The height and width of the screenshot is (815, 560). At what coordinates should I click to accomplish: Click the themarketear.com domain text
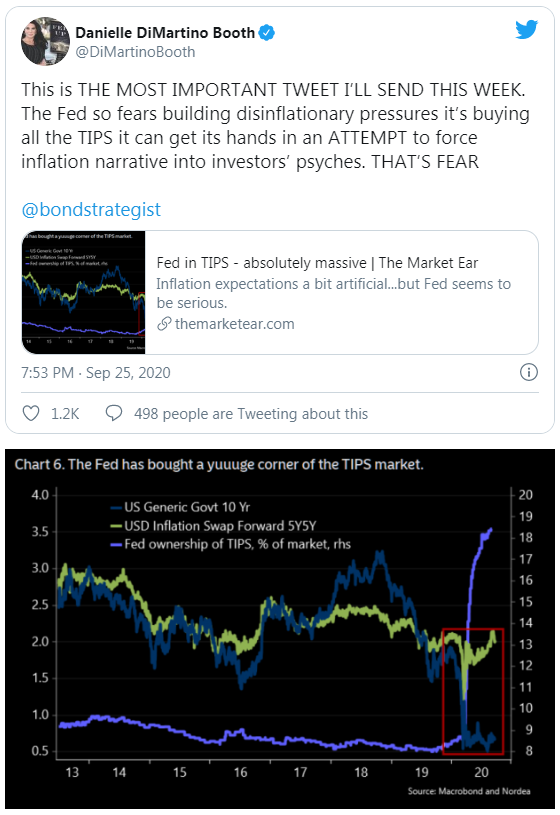pyautogui.click(x=235, y=324)
